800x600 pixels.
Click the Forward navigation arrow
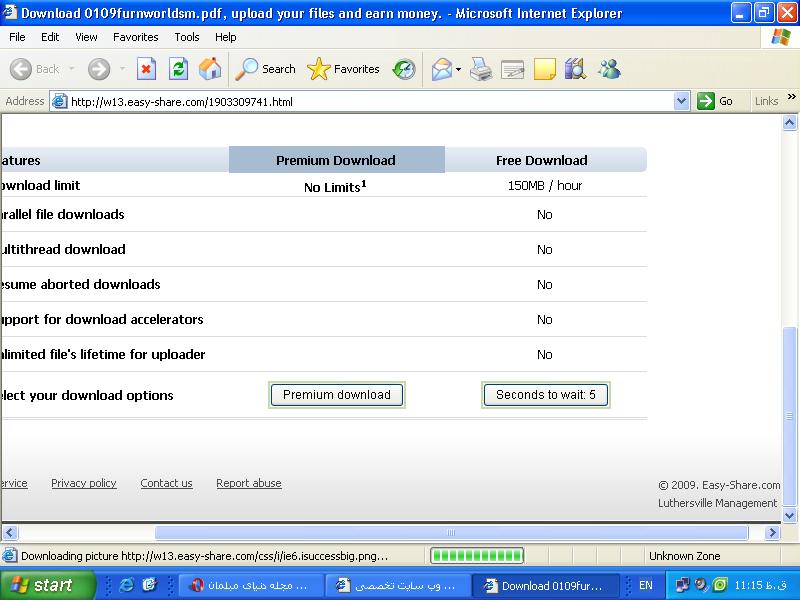click(99, 69)
